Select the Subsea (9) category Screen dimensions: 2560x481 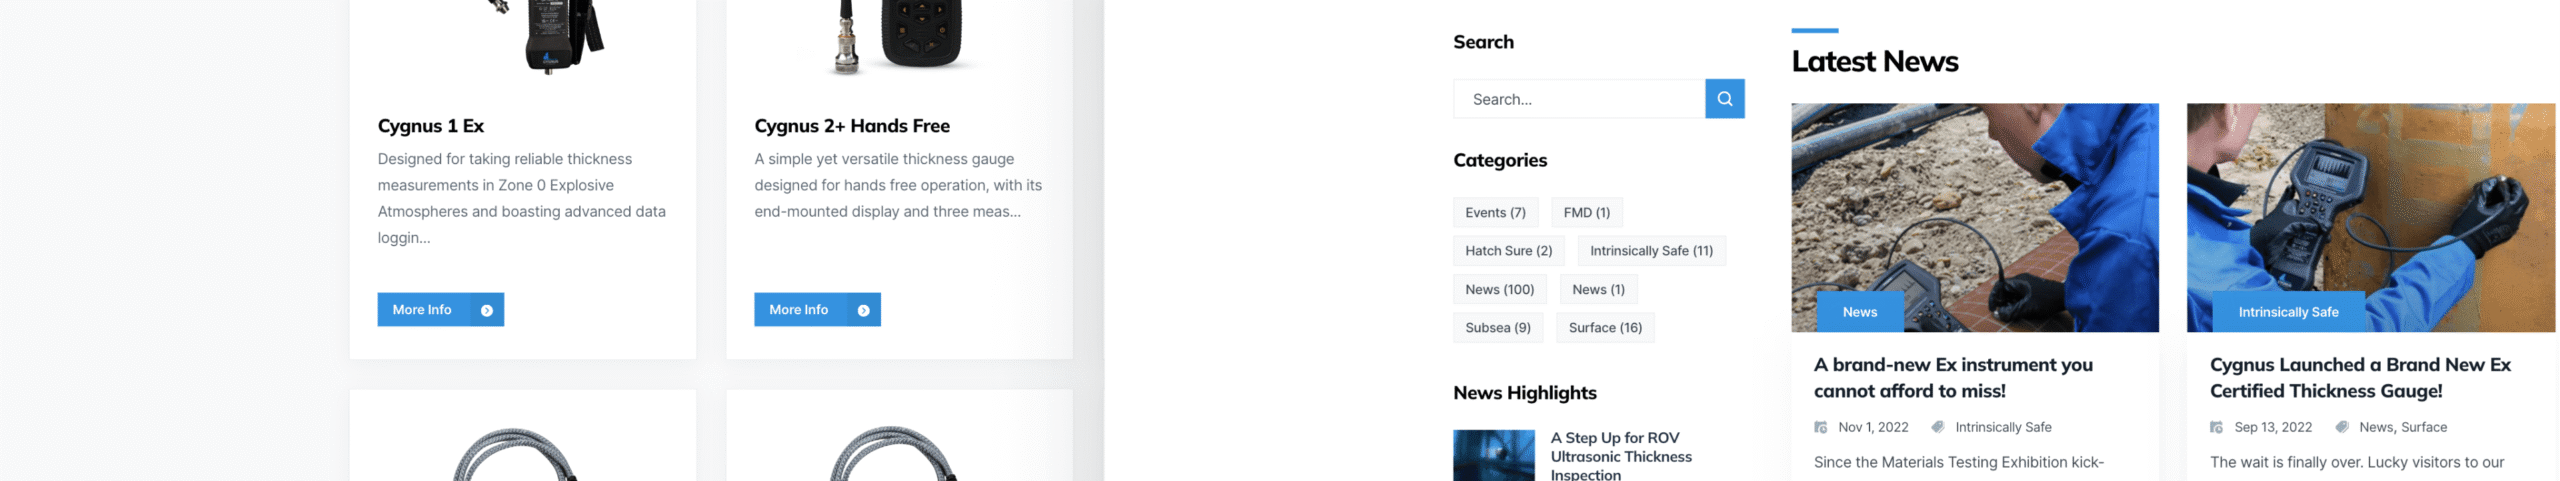tap(1497, 328)
